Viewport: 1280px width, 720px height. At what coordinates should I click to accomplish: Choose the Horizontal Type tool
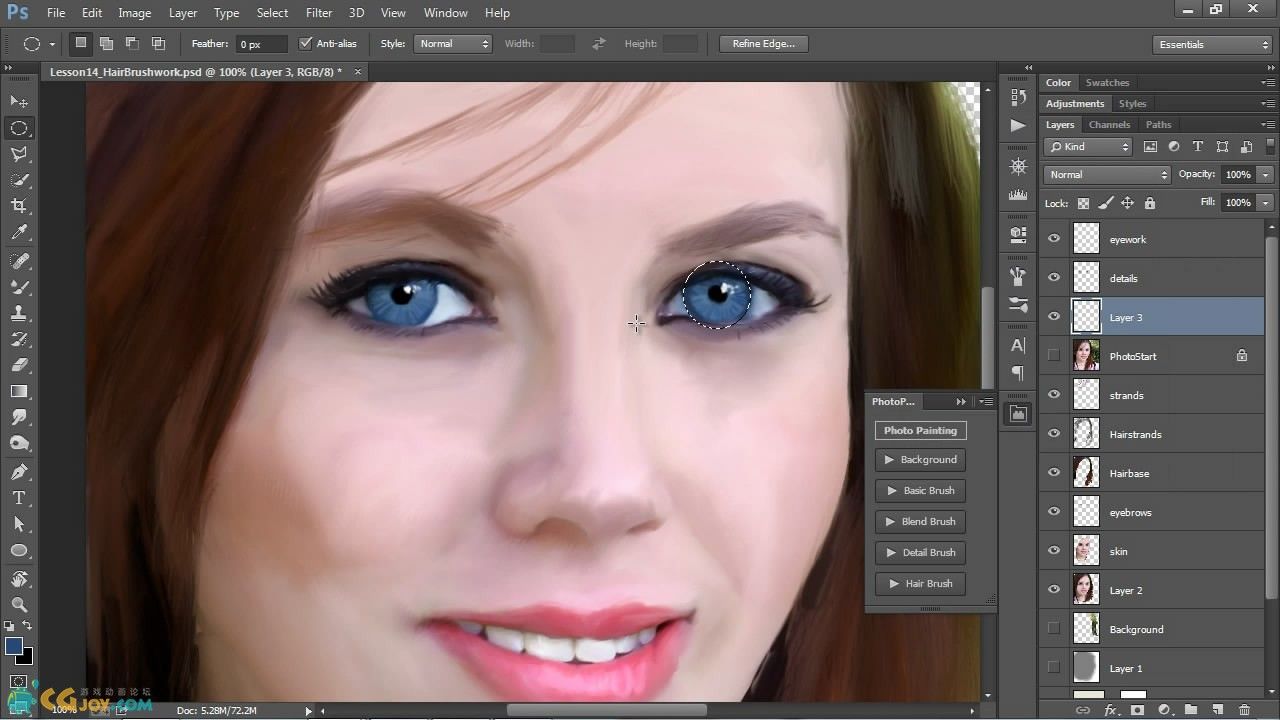[x=19, y=498]
